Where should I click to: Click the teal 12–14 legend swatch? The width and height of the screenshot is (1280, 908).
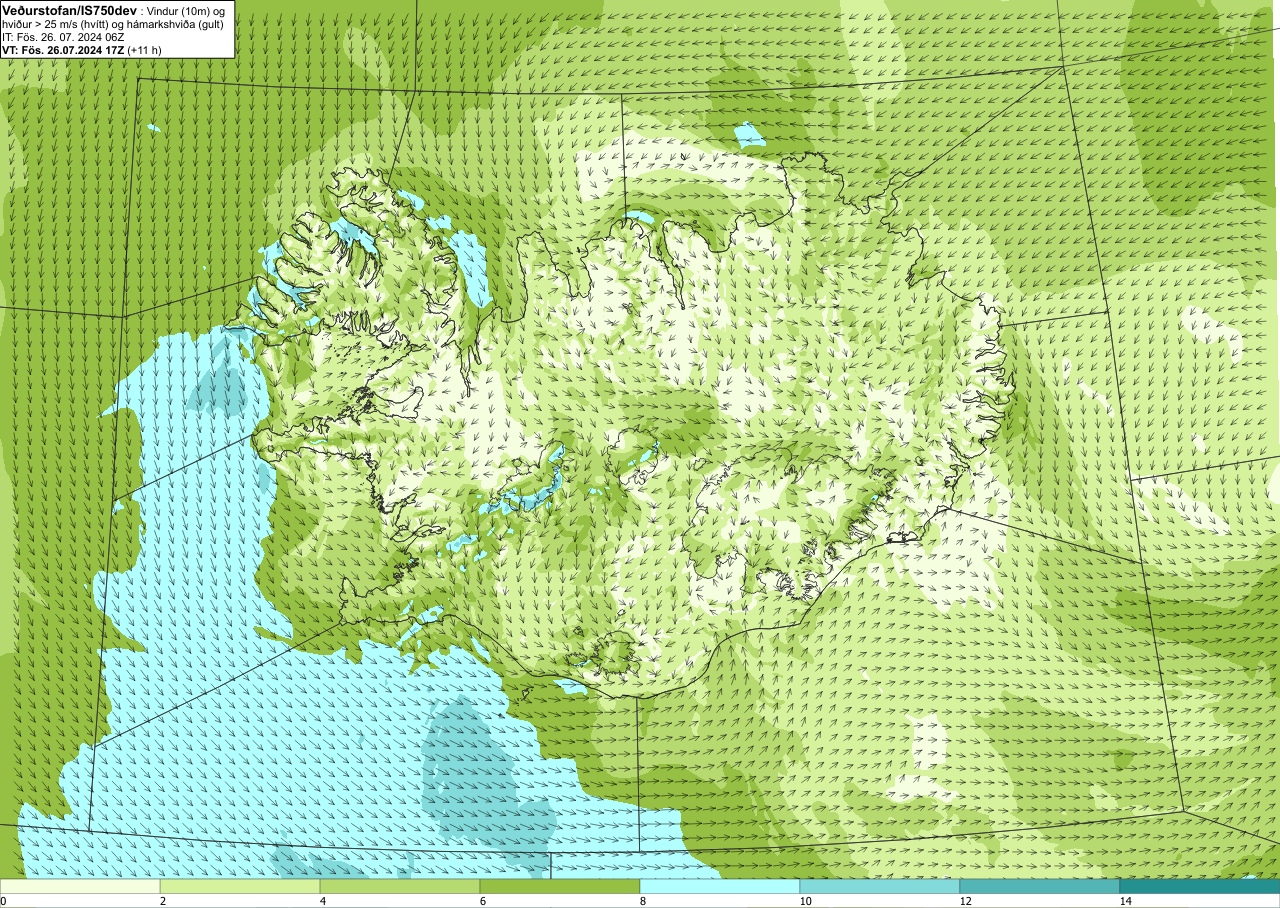tap(1040, 886)
